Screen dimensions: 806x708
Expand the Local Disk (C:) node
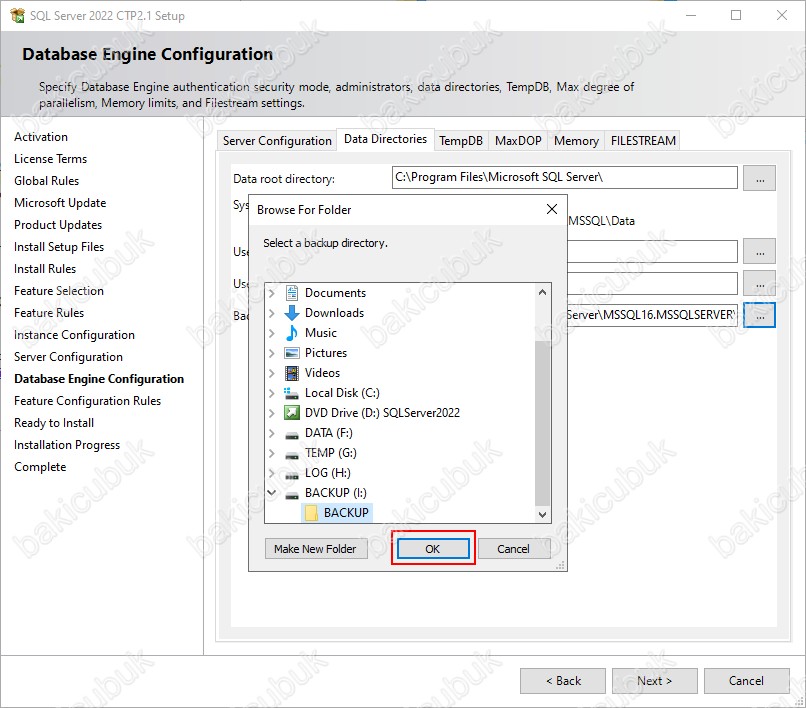[x=272, y=393]
